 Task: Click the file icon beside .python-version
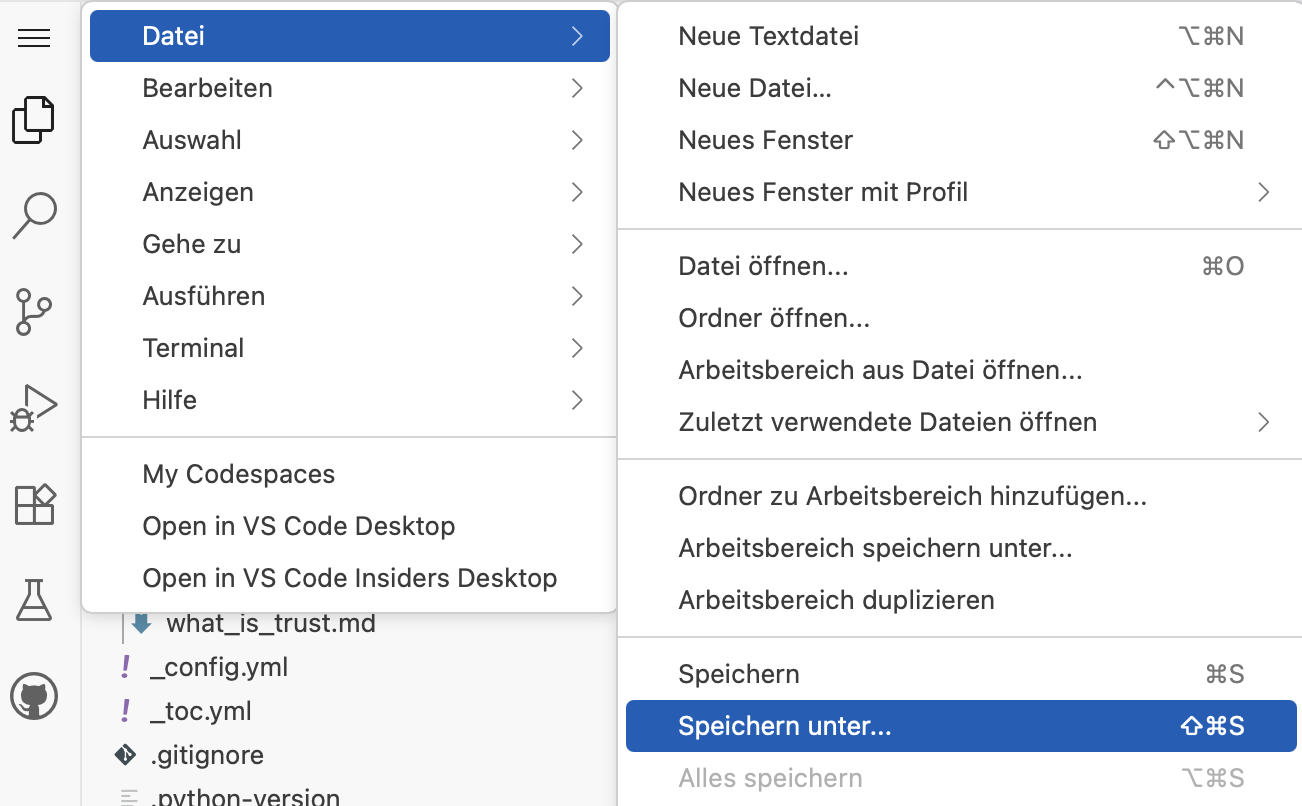[128, 798]
